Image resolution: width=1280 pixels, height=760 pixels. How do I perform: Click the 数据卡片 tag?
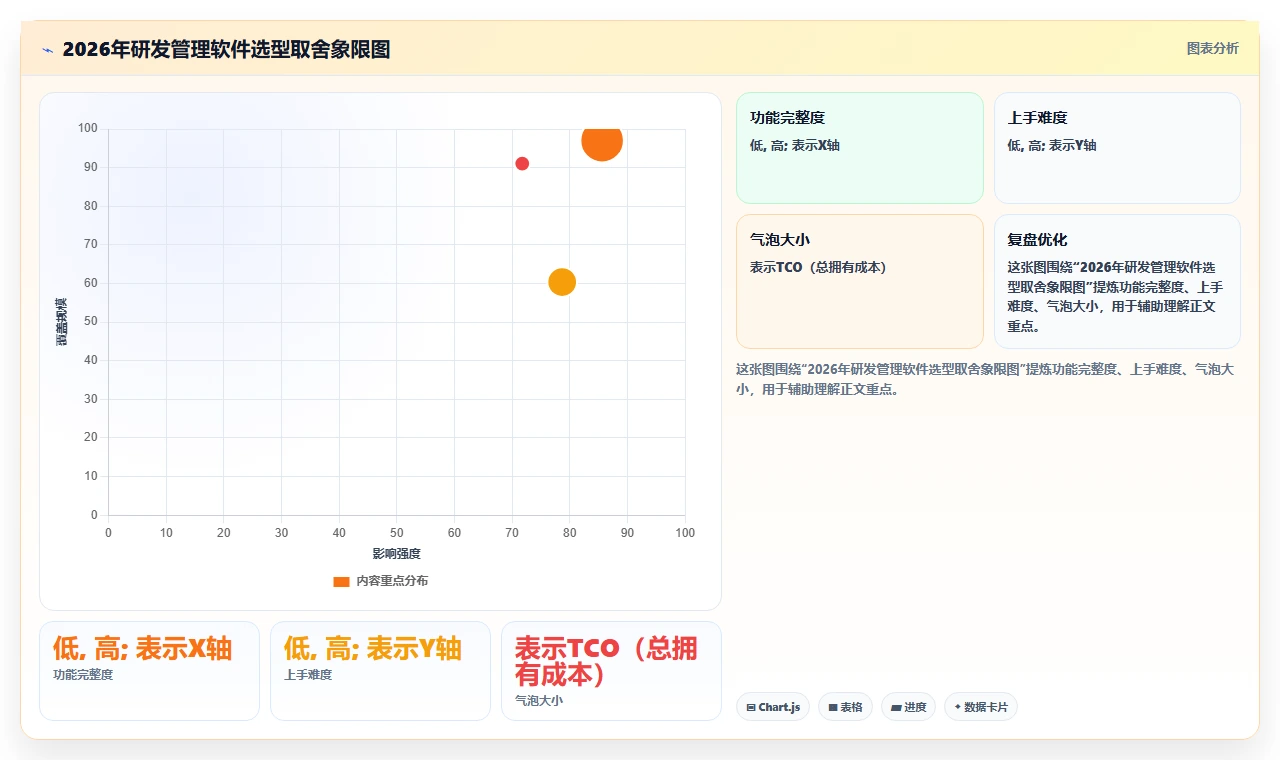[x=981, y=707]
